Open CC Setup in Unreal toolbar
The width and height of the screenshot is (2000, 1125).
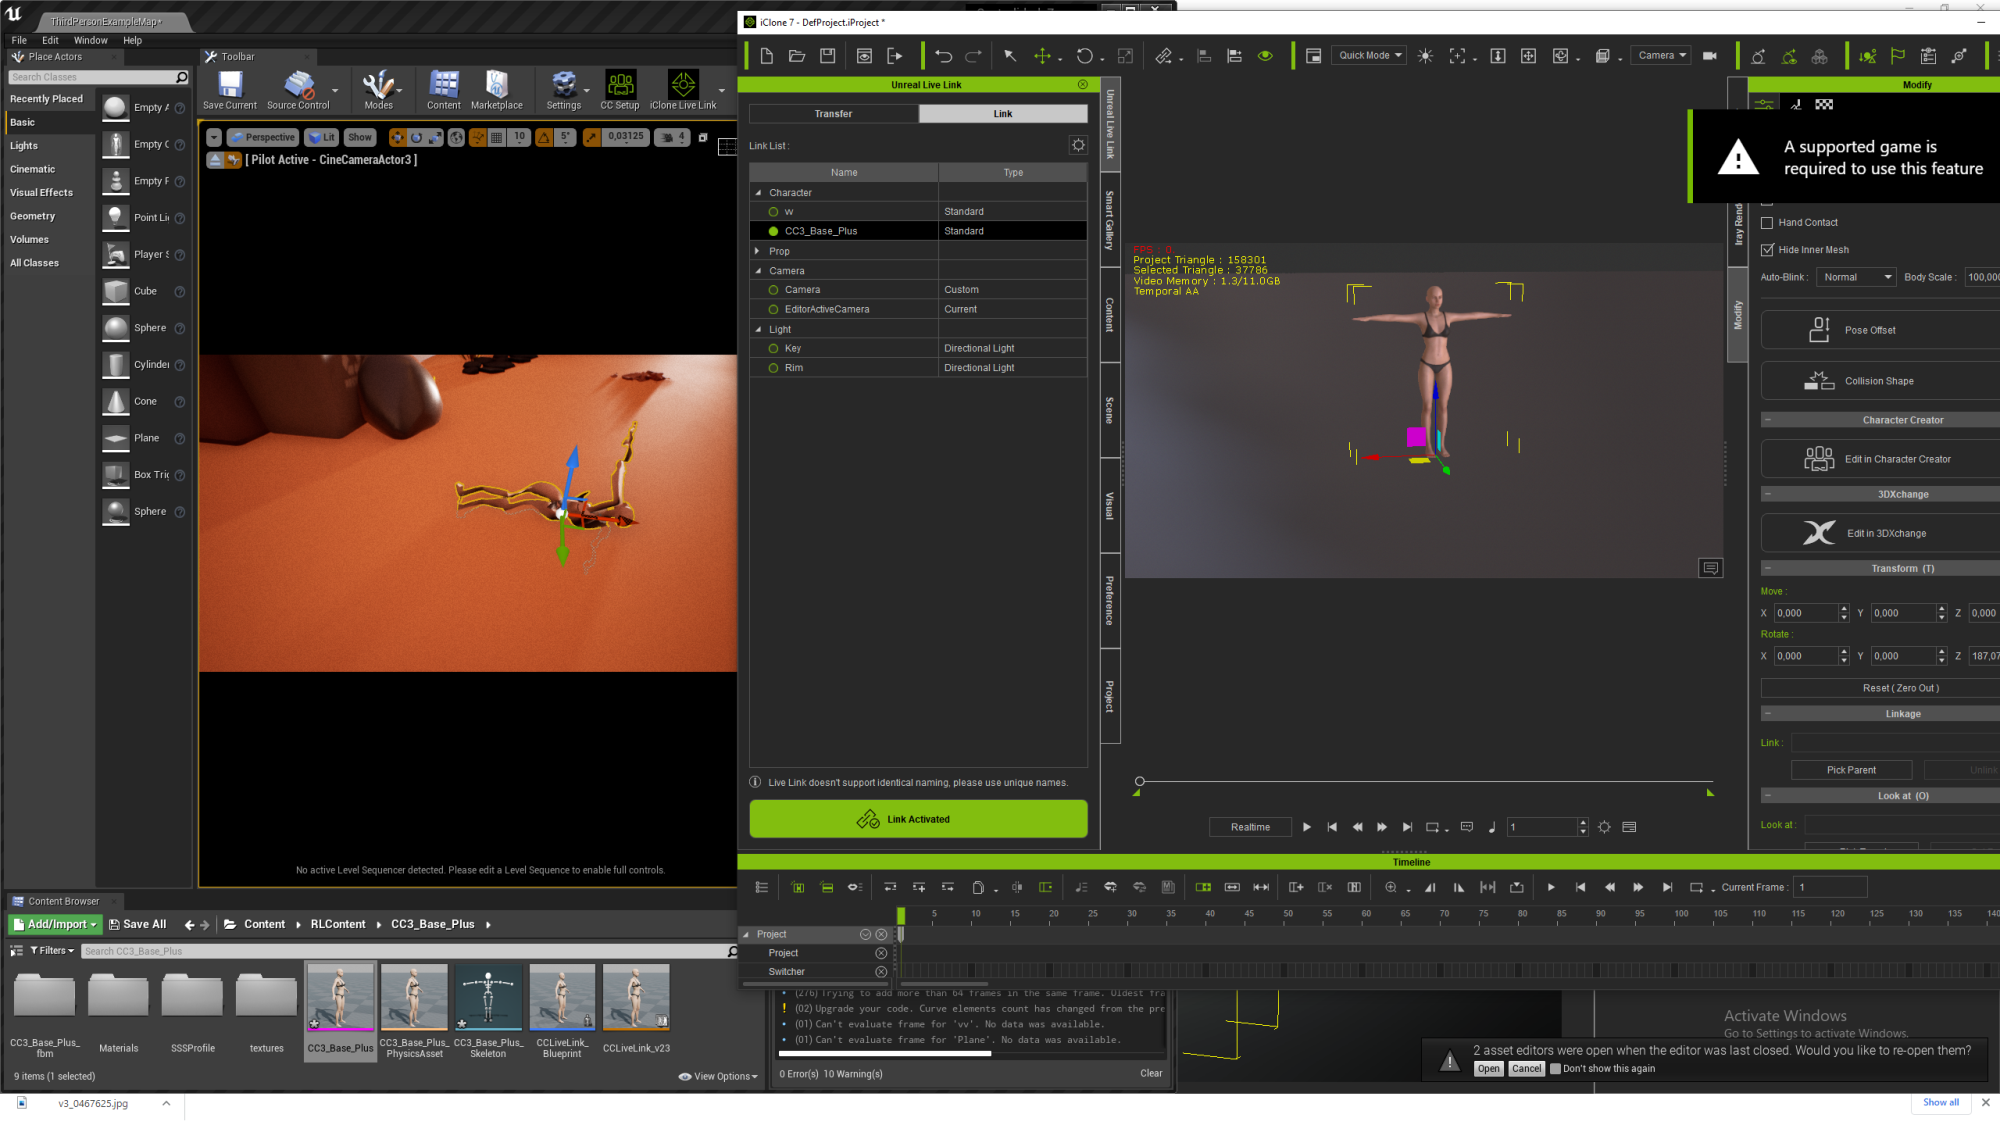pos(620,90)
